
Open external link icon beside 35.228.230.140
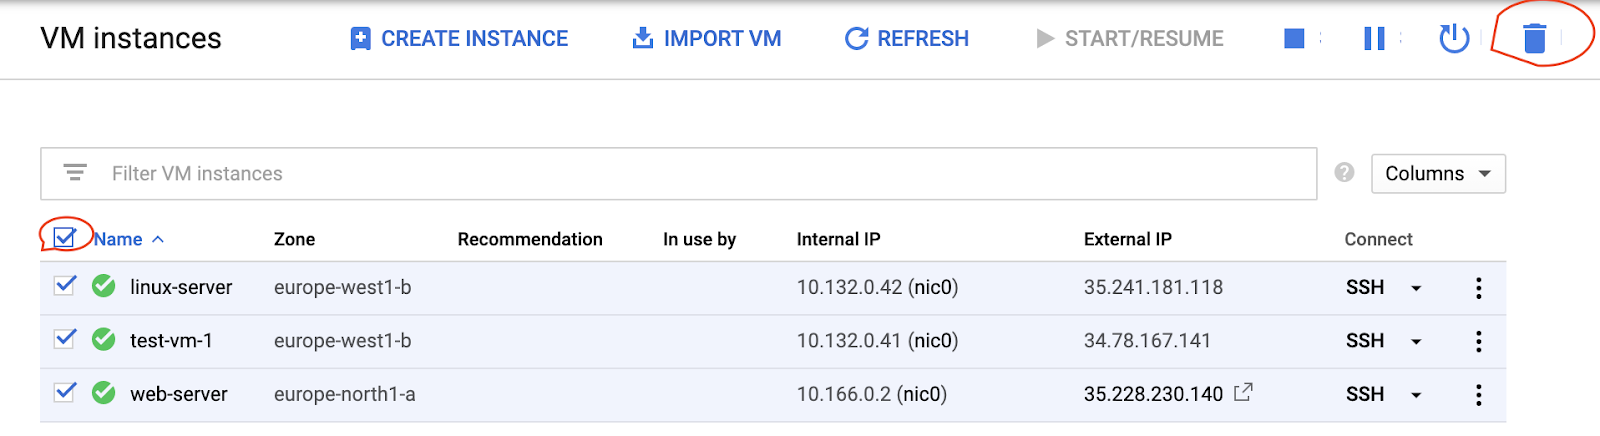1243,393
